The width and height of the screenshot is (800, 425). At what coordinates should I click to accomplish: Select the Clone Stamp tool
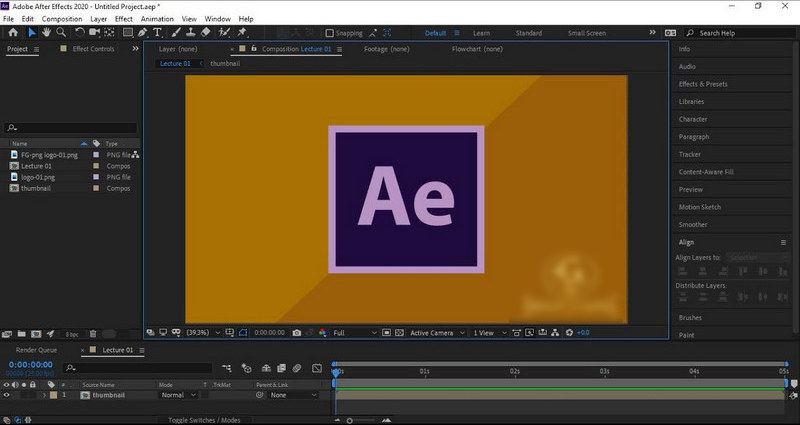point(190,32)
